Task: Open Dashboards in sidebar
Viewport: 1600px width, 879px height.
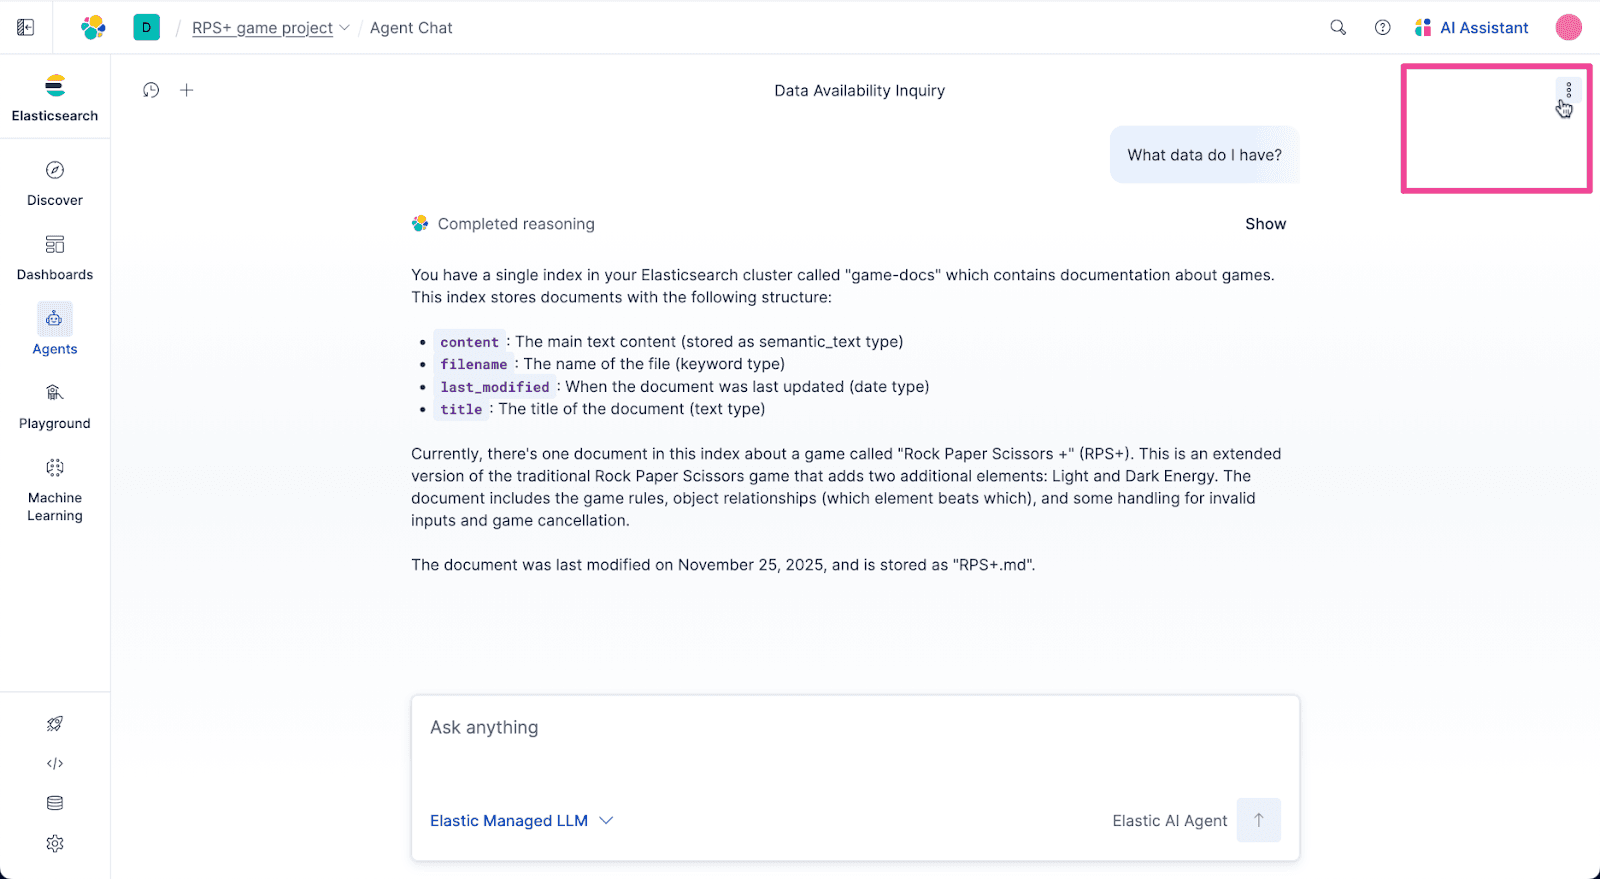Action: click(55, 257)
